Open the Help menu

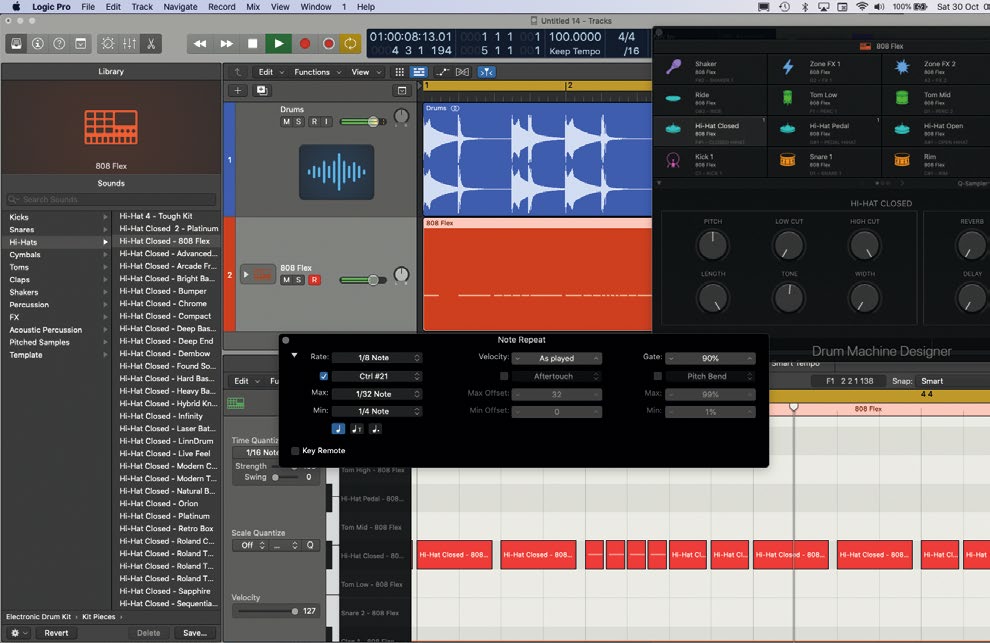pos(366,7)
